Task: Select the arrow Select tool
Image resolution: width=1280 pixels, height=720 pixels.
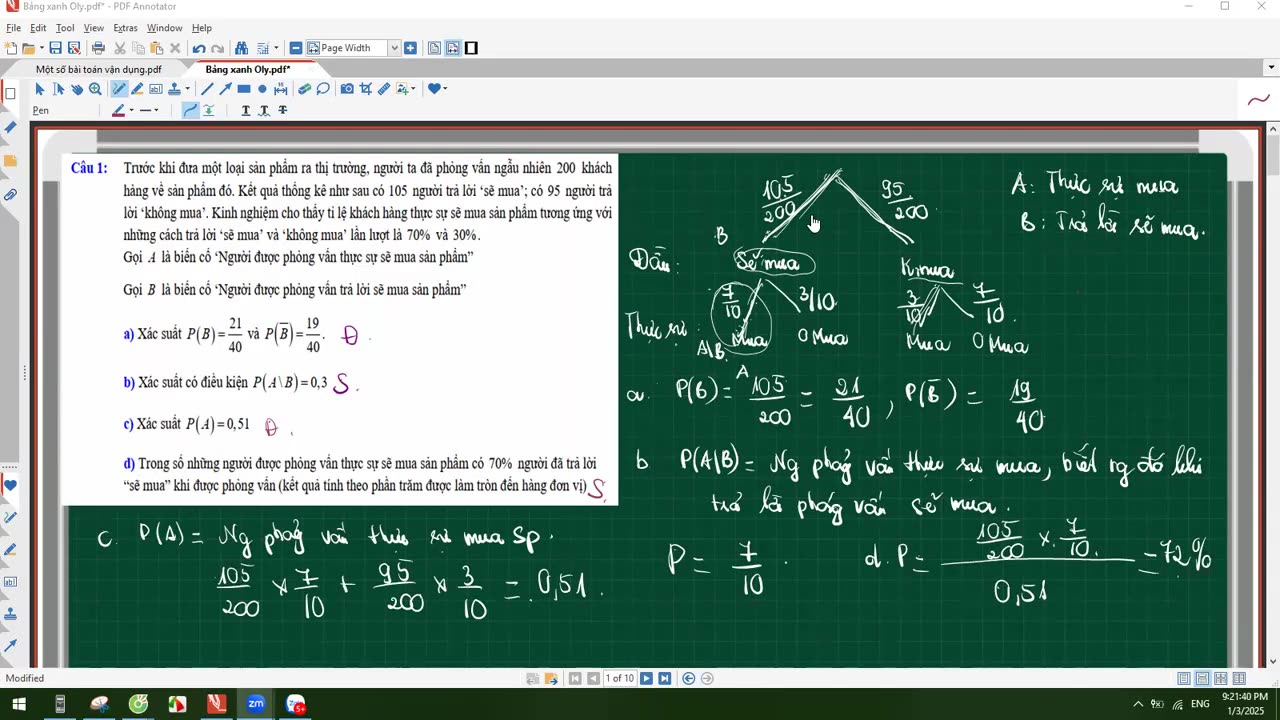Action: pyautogui.click(x=40, y=89)
